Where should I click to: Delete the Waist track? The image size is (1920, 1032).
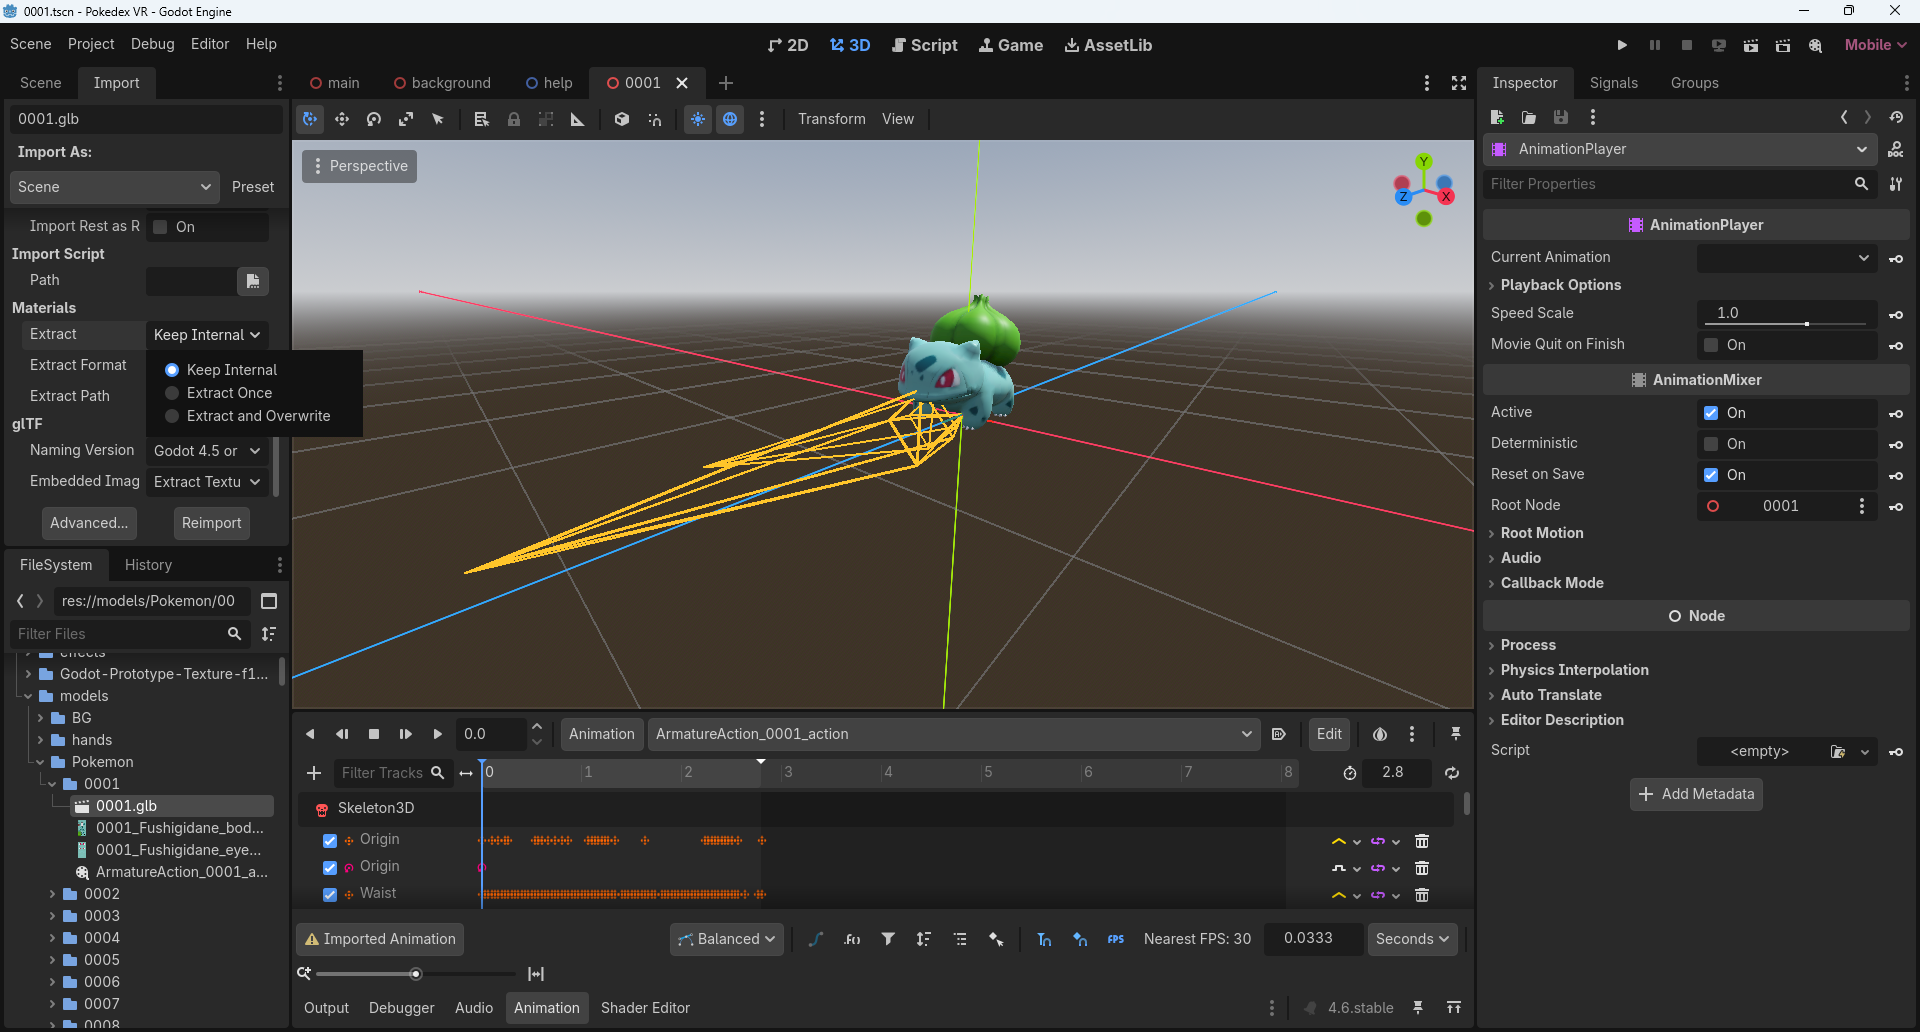tap(1422, 895)
